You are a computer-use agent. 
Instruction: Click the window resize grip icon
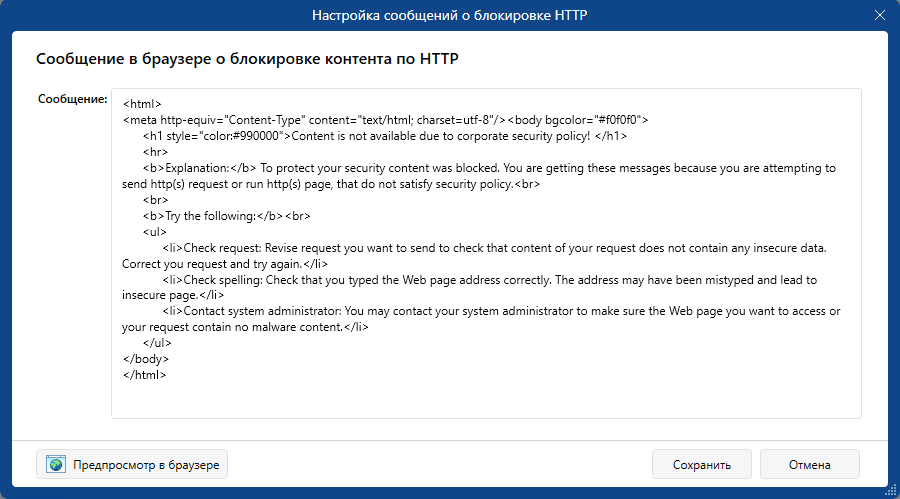pyautogui.click(x=891, y=490)
